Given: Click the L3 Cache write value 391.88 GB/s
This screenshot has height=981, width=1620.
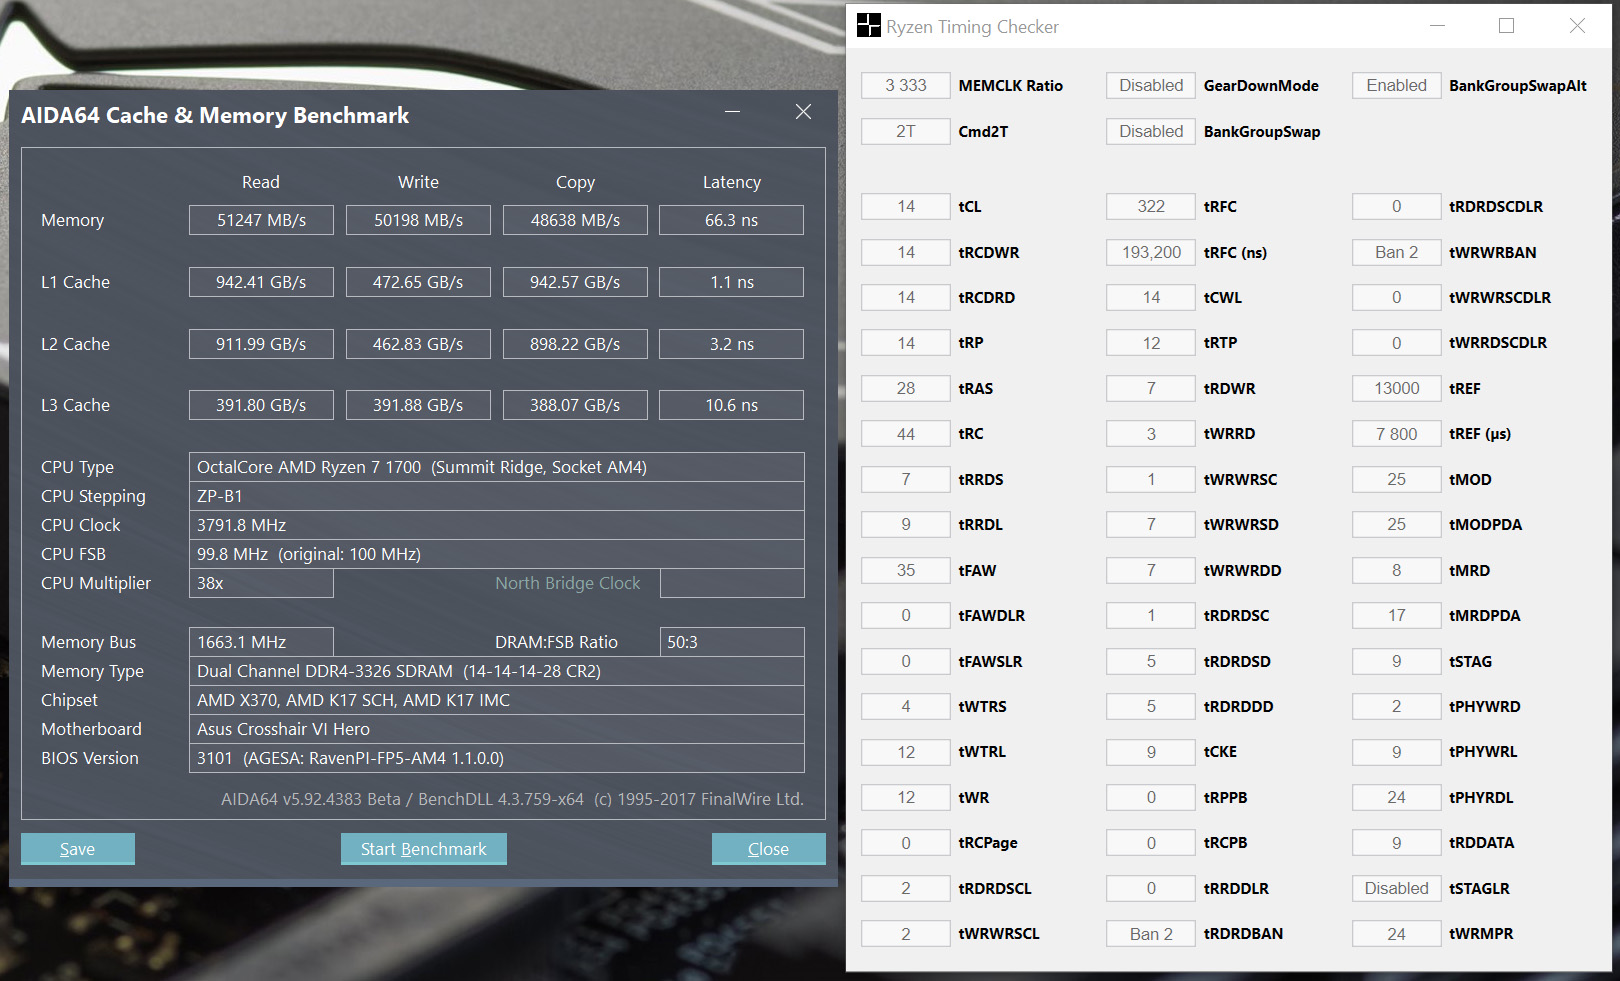Looking at the screenshot, I should point(418,405).
